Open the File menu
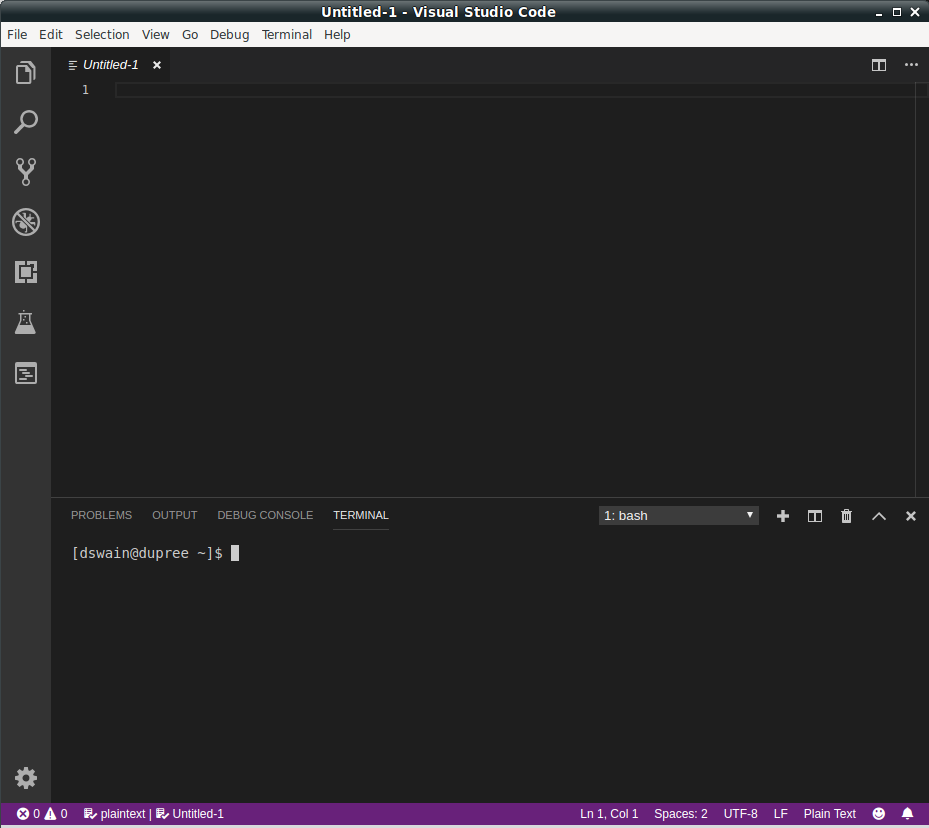The height and width of the screenshot is (828, 929). click(17, 34)
